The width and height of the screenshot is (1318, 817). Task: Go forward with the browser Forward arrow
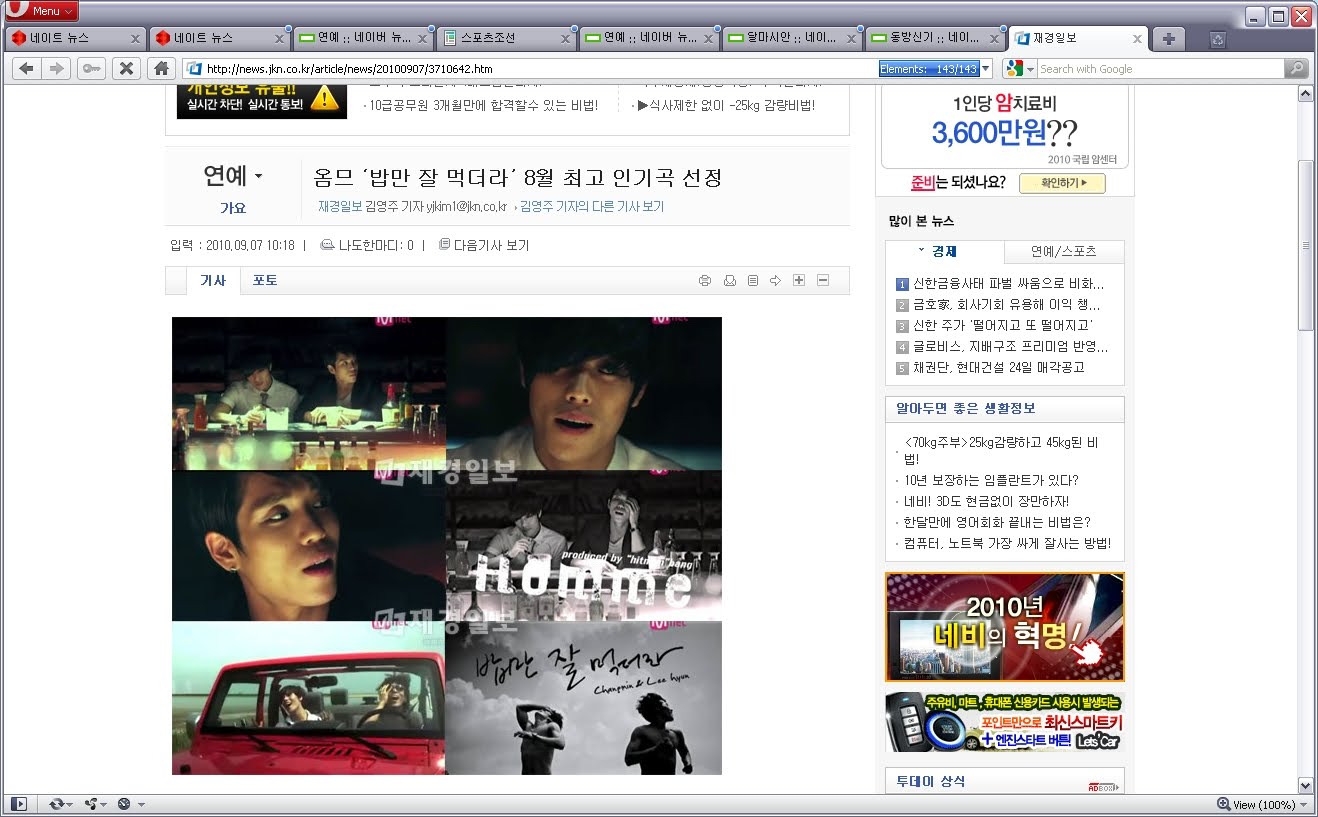coord(56,69)
